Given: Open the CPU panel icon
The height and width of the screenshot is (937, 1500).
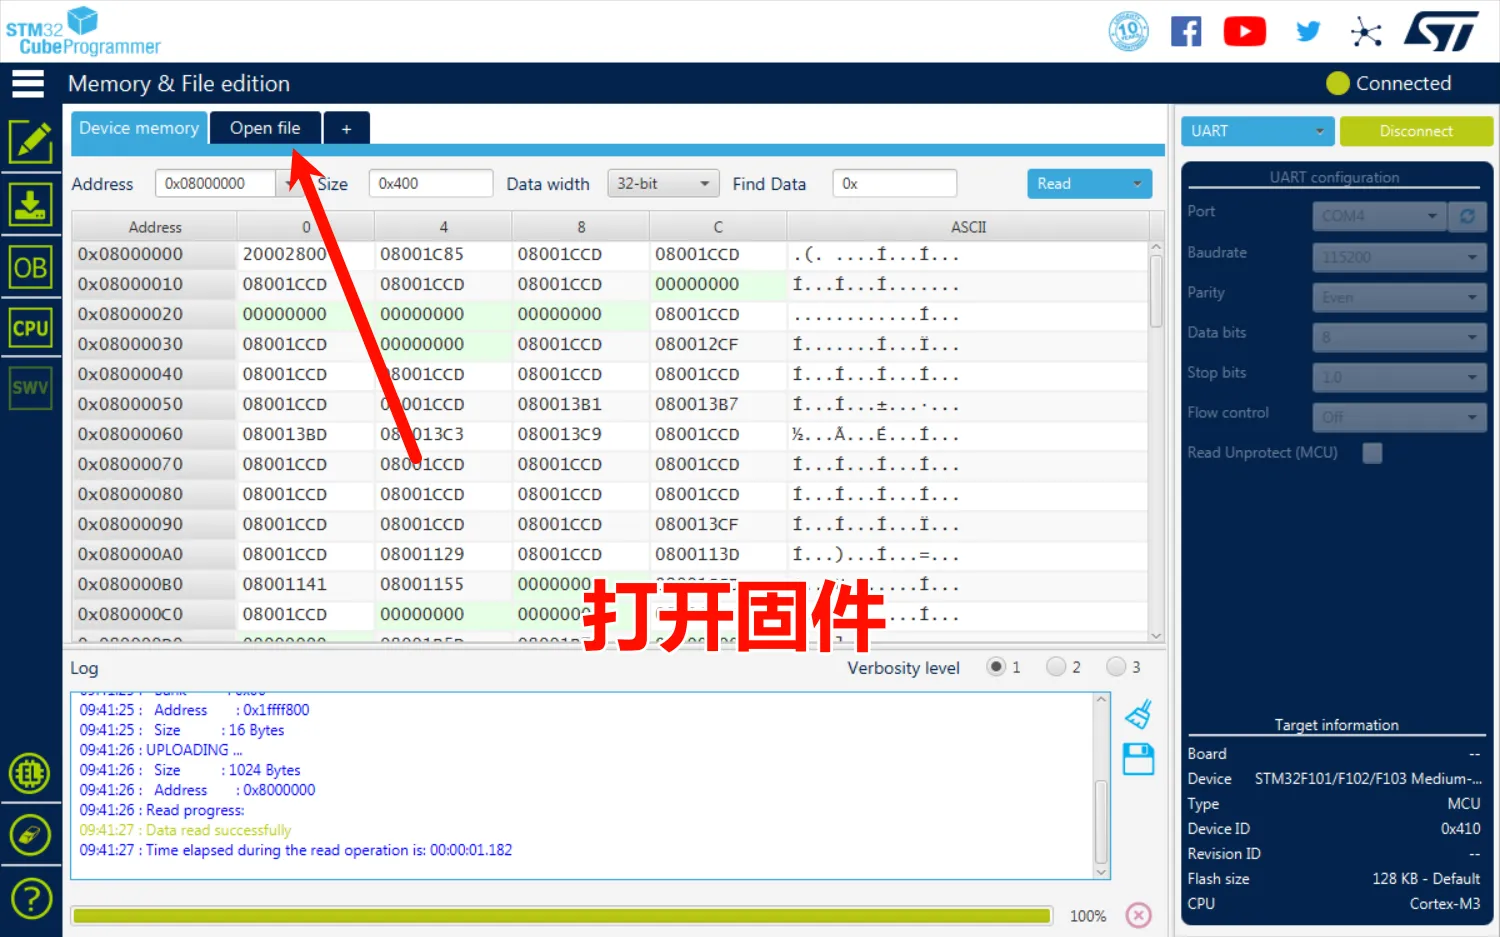Looking at the screenshot, I should (x=31, y=328).
